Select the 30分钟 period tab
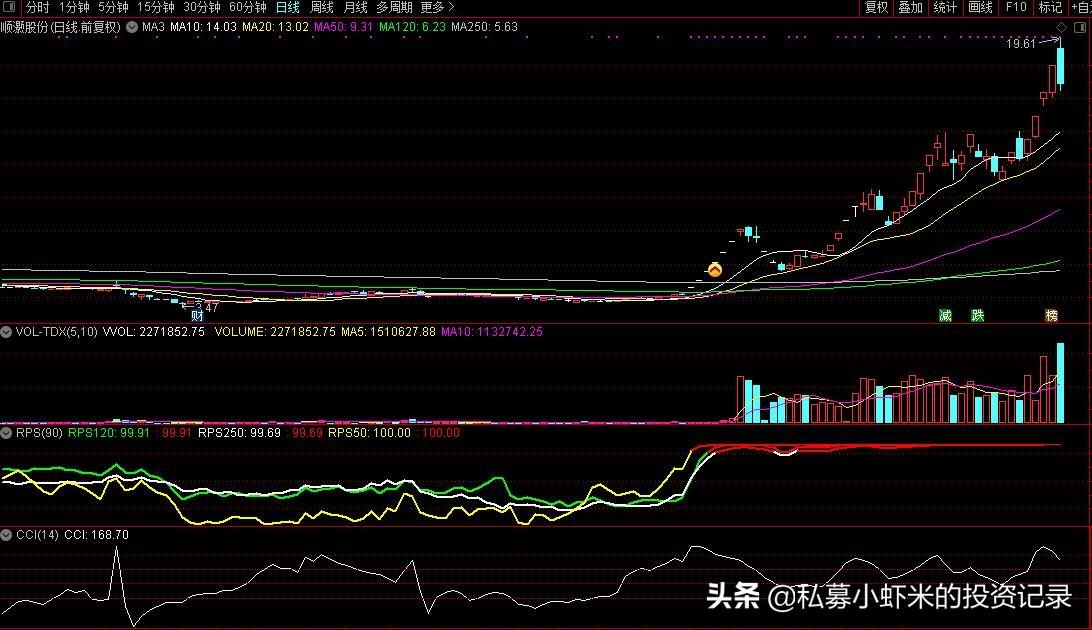Image resolution: width=1092 pixels, height=630 pixels. click(x=201, y=7)
